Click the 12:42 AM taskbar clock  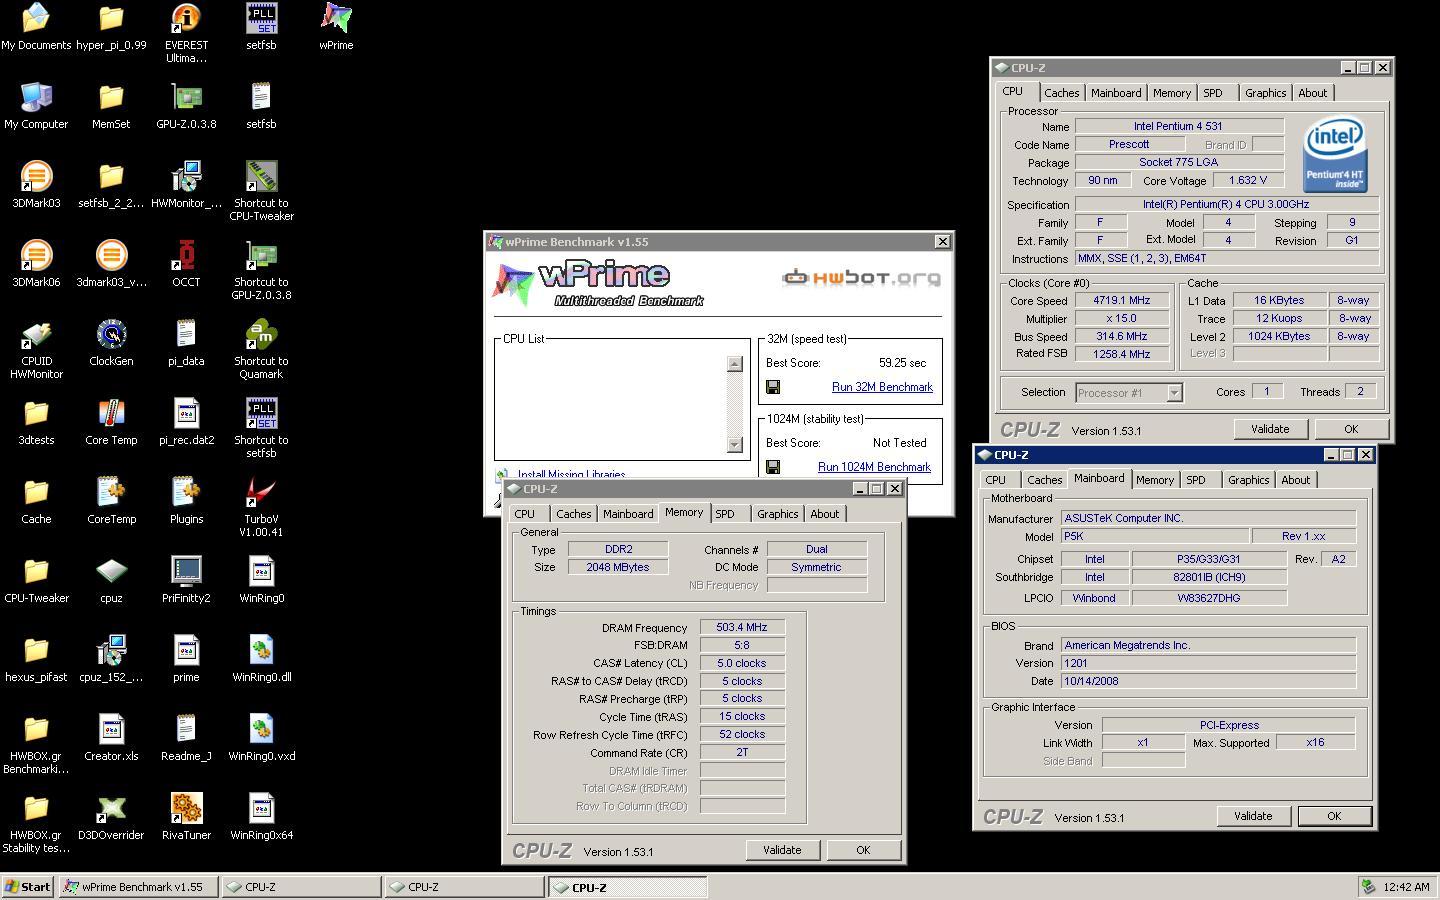[1405, 887]
